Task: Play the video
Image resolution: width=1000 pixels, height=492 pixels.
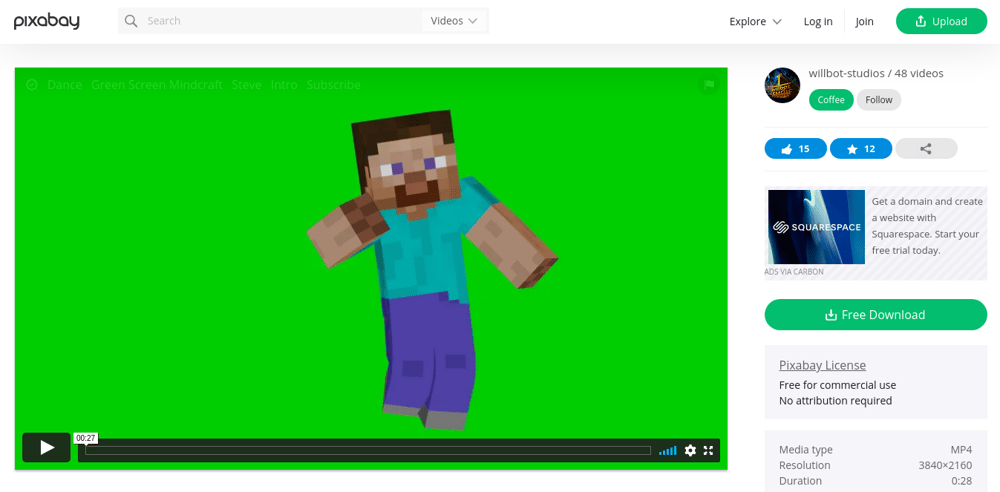Action: 47,447
